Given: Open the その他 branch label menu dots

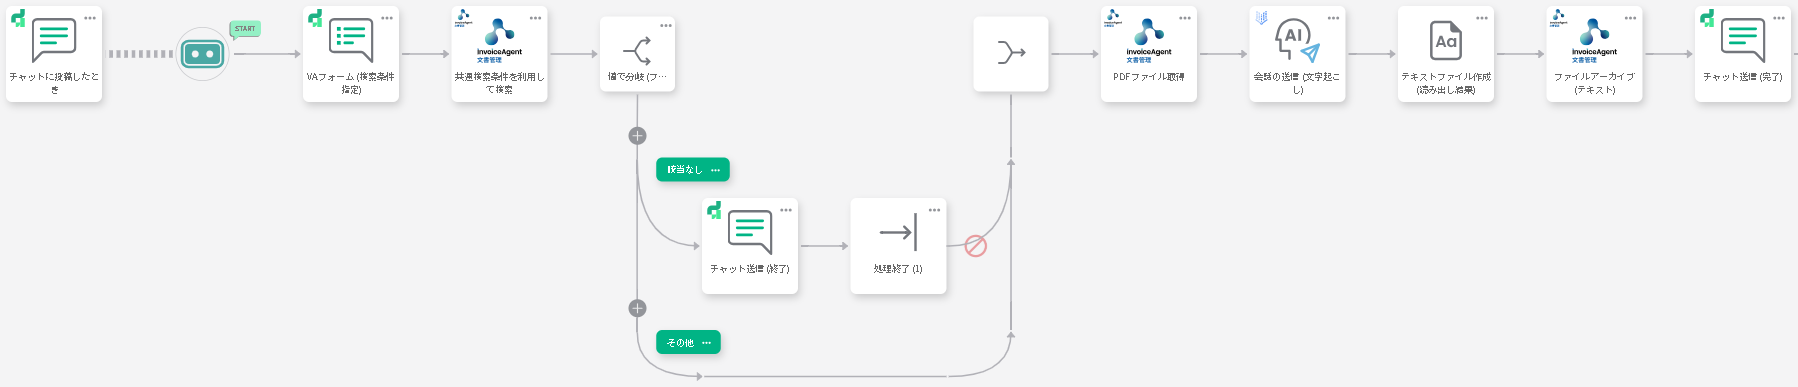Looking at the screenshot, I should pyautogui.click(x=706, y=343).
